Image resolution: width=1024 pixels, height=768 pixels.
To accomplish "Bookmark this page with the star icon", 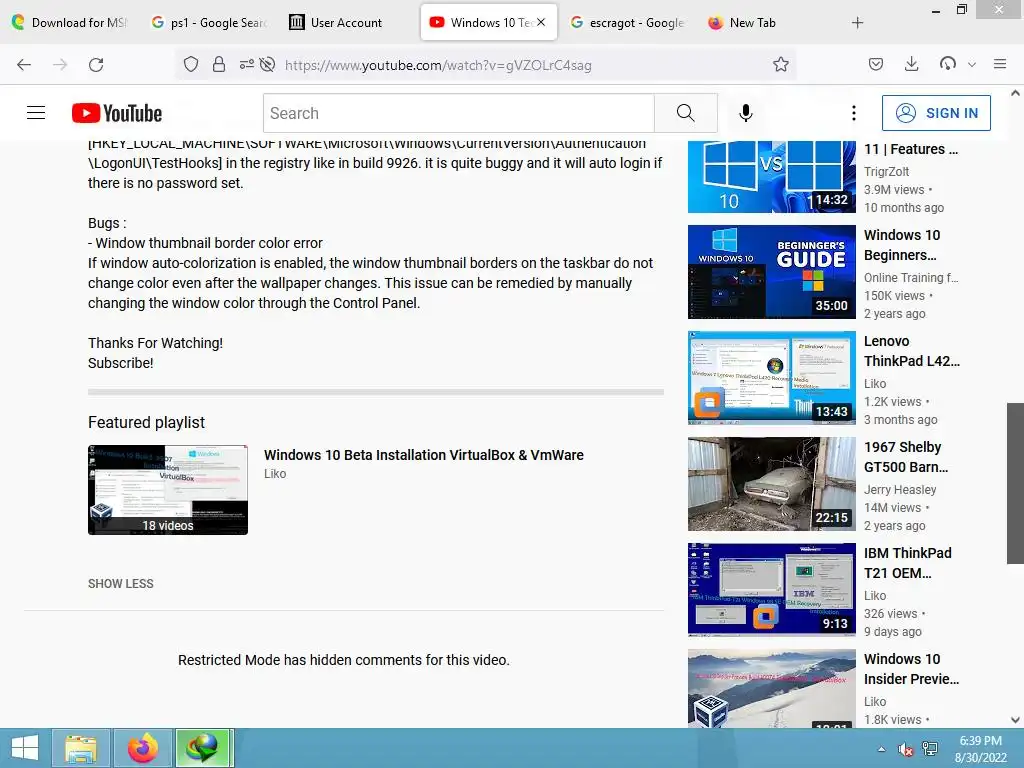I will (x=780, y=65).
